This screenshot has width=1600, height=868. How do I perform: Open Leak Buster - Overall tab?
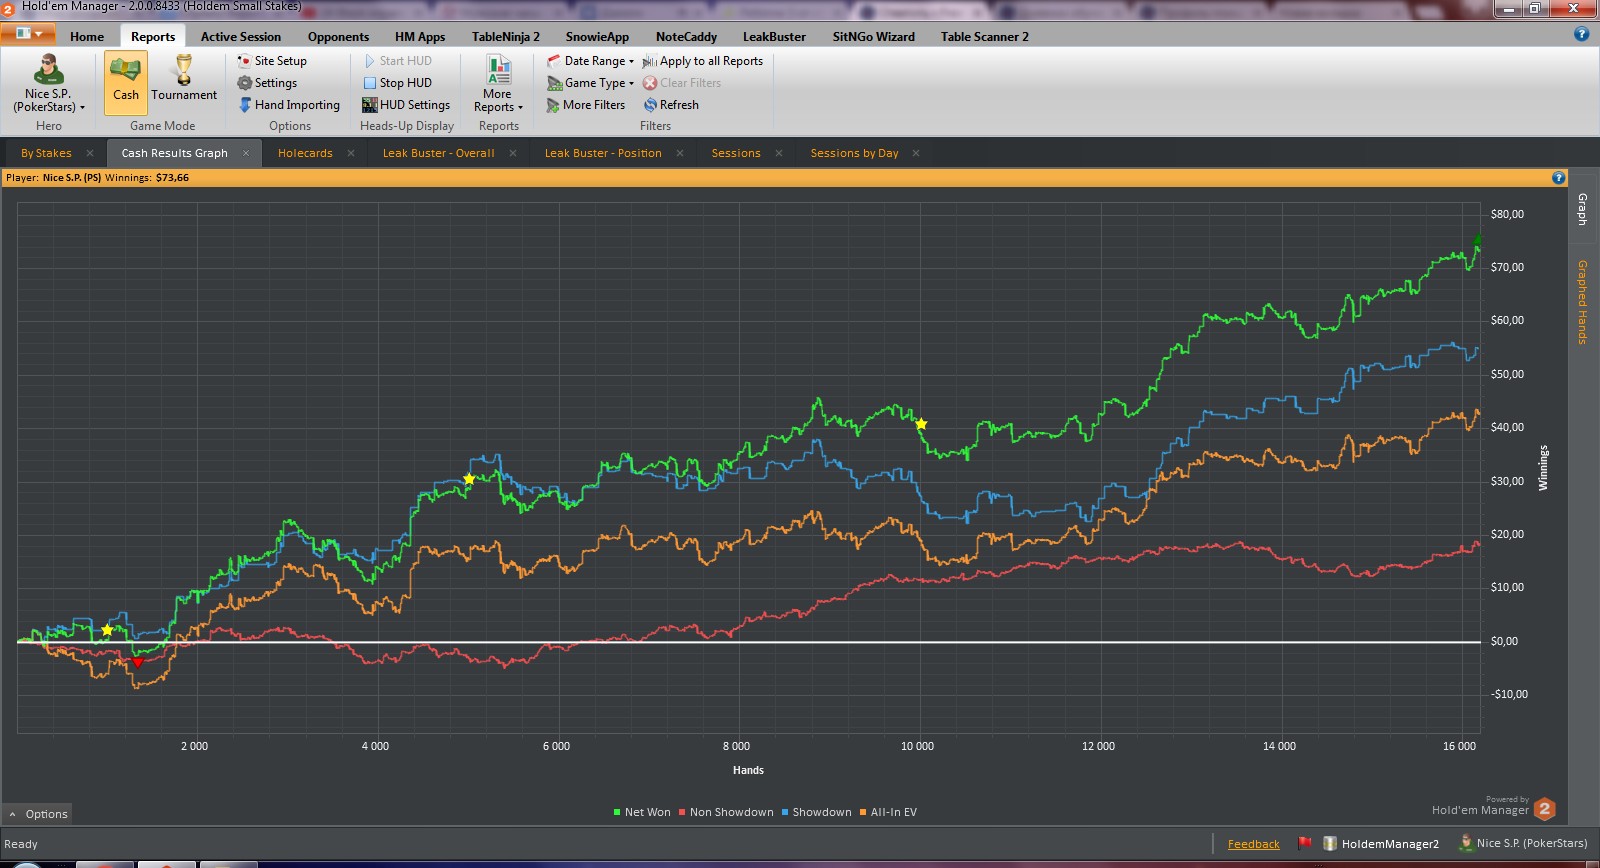pos(438,153)
